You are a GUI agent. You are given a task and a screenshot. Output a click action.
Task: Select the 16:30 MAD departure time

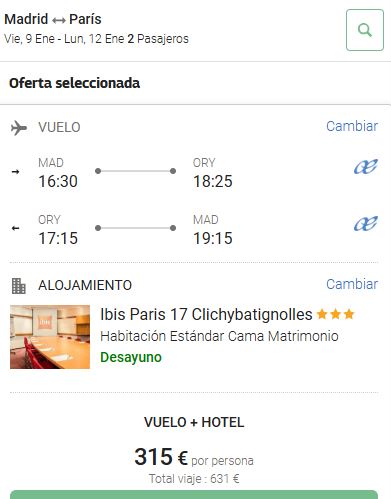58,181
